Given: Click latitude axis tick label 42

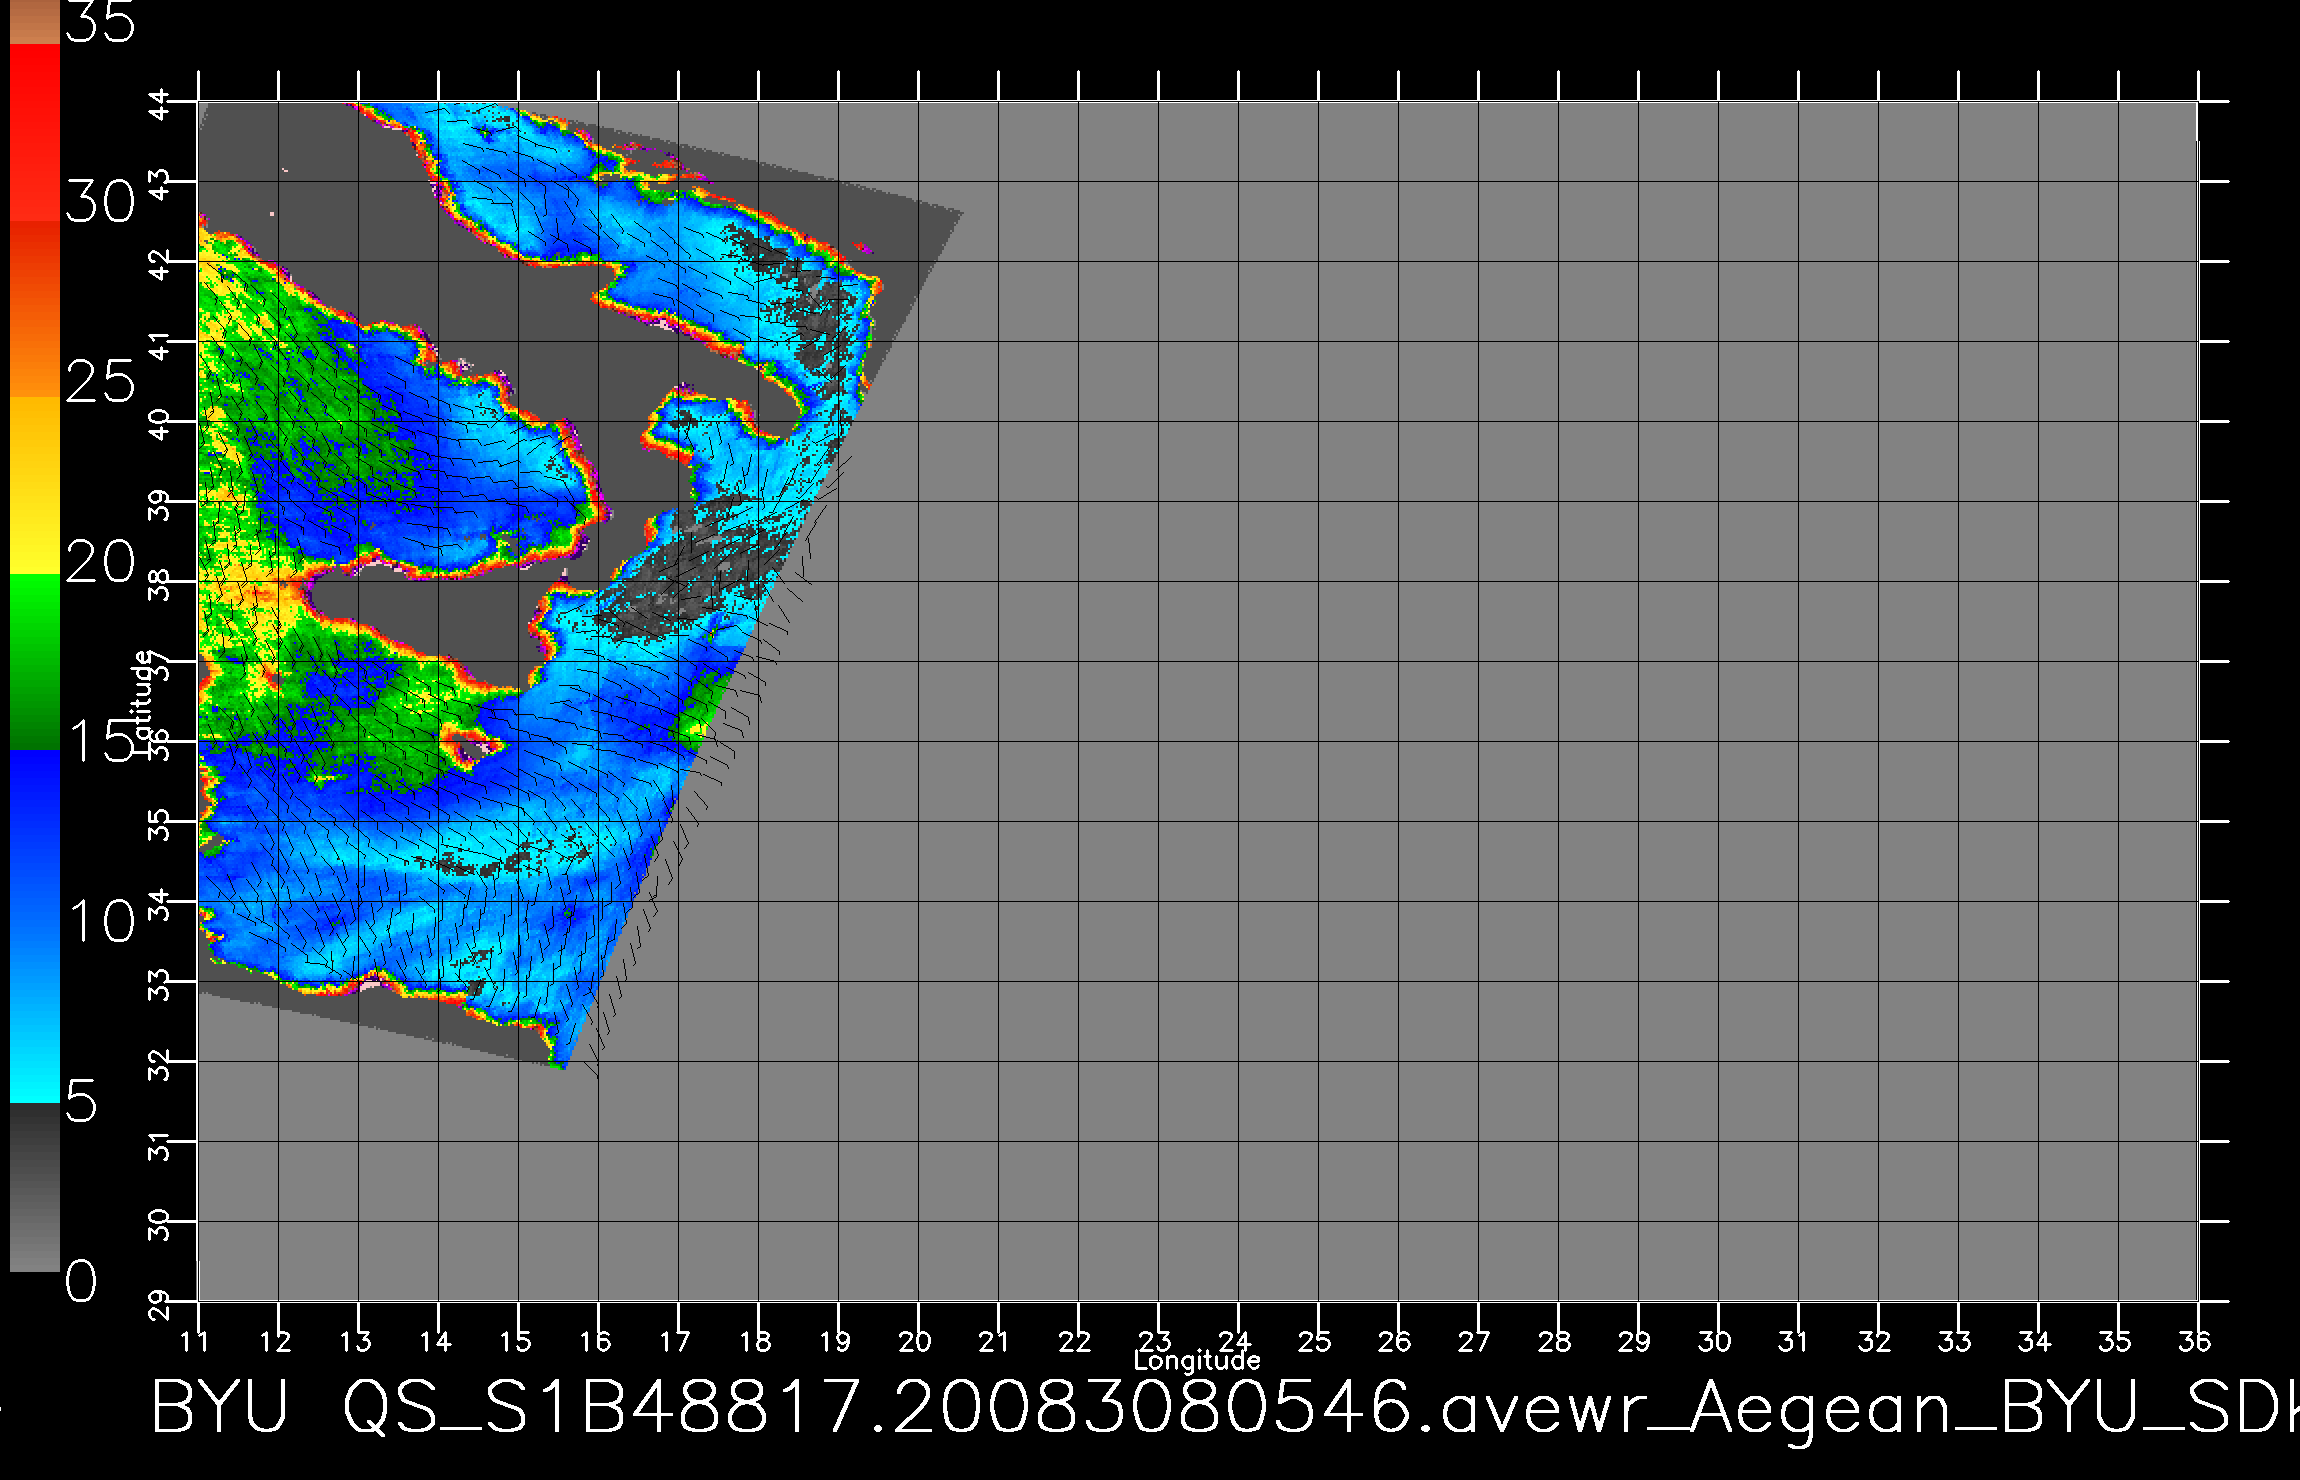Looking at the screenshot, I should (161, 264).
